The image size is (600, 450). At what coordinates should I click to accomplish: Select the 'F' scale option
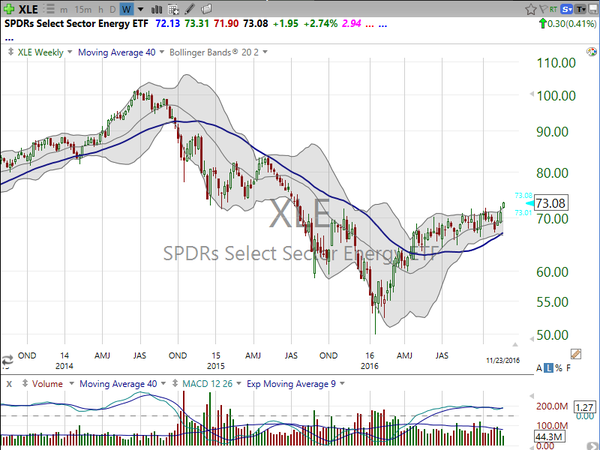[568, 368]
